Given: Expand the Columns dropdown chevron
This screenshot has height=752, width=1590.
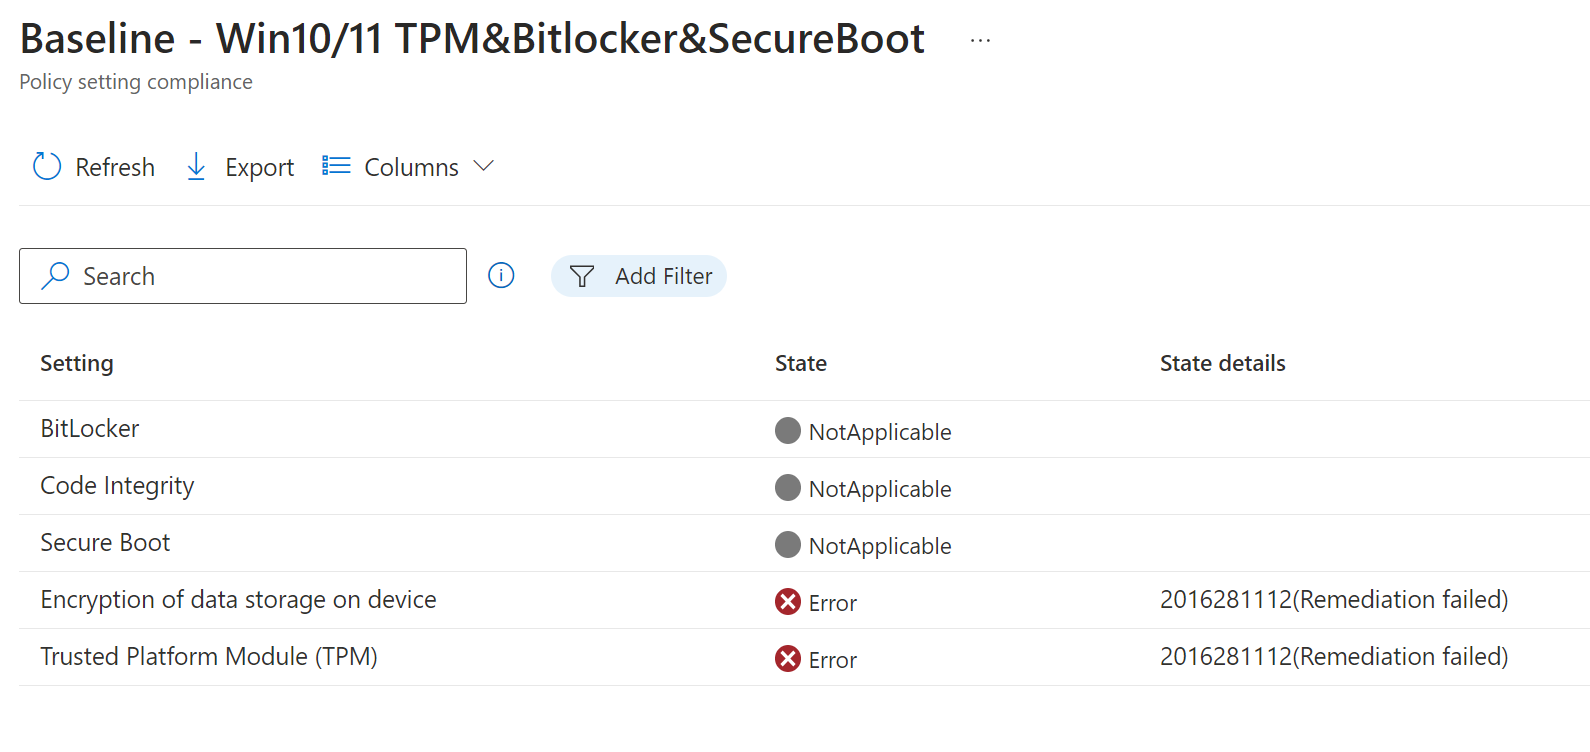Looking at the screenshot, I should [x=484, y=166].
